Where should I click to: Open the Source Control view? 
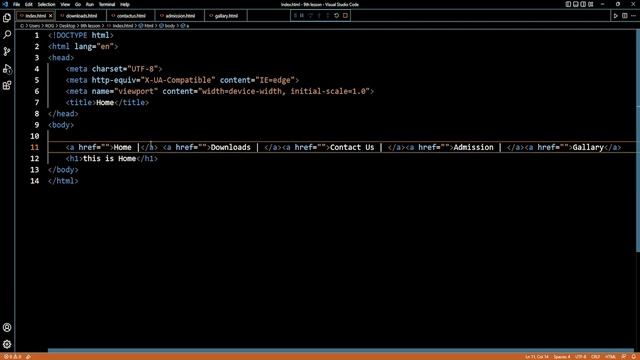point(7,51)
